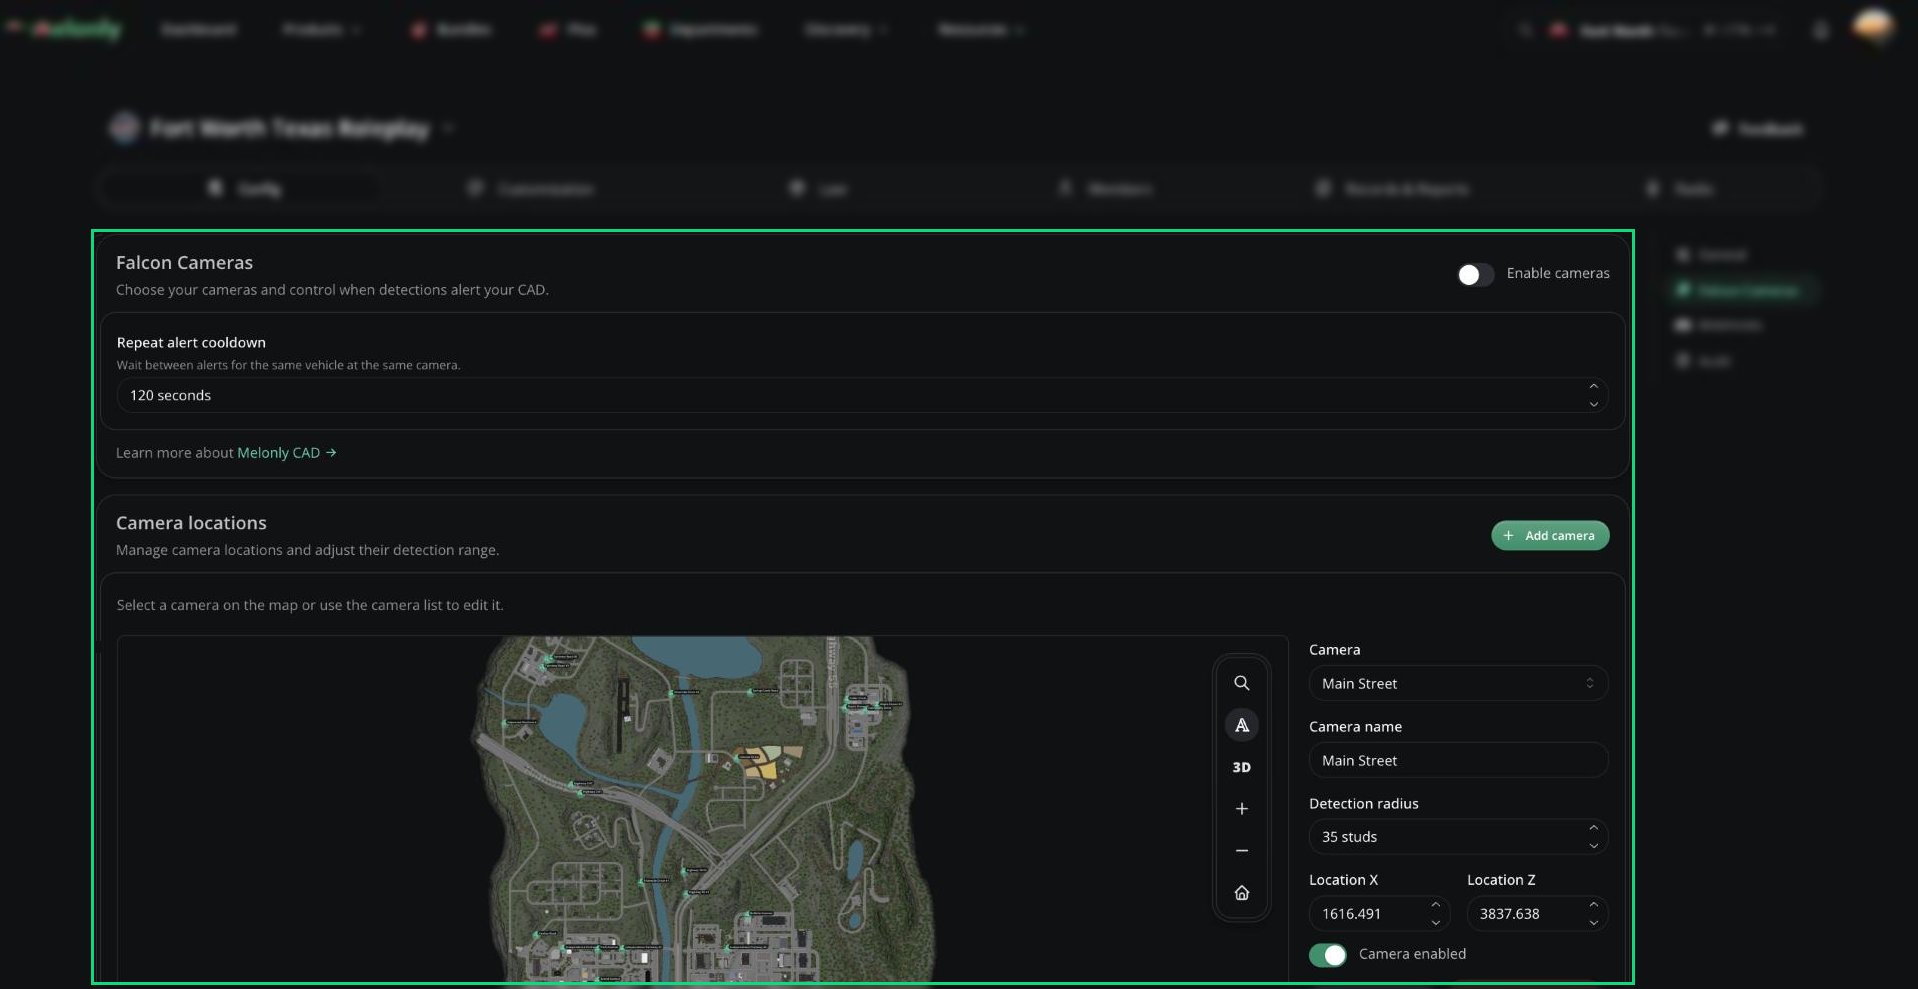This screenshot has width=1918, height=989.
Task: Increase the Repeat alert cooldown value
Action: 1593,387
